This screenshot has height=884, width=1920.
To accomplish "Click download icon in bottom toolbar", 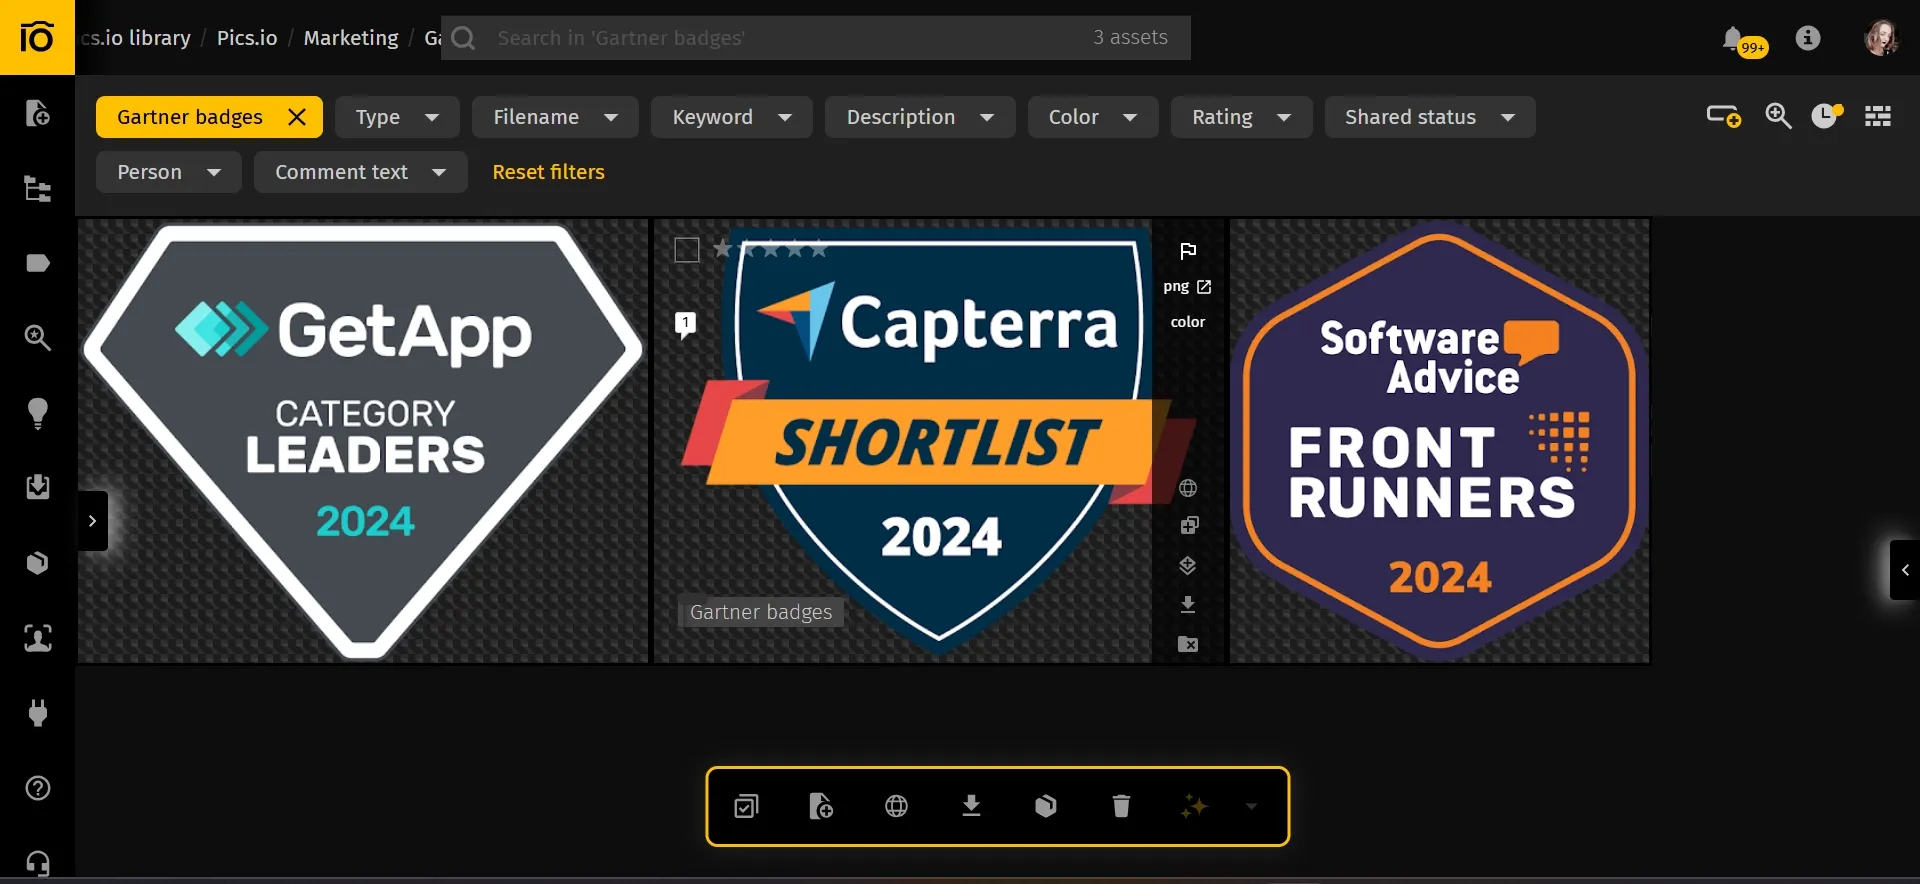I will pyautogui.click(x=971, y=806).
